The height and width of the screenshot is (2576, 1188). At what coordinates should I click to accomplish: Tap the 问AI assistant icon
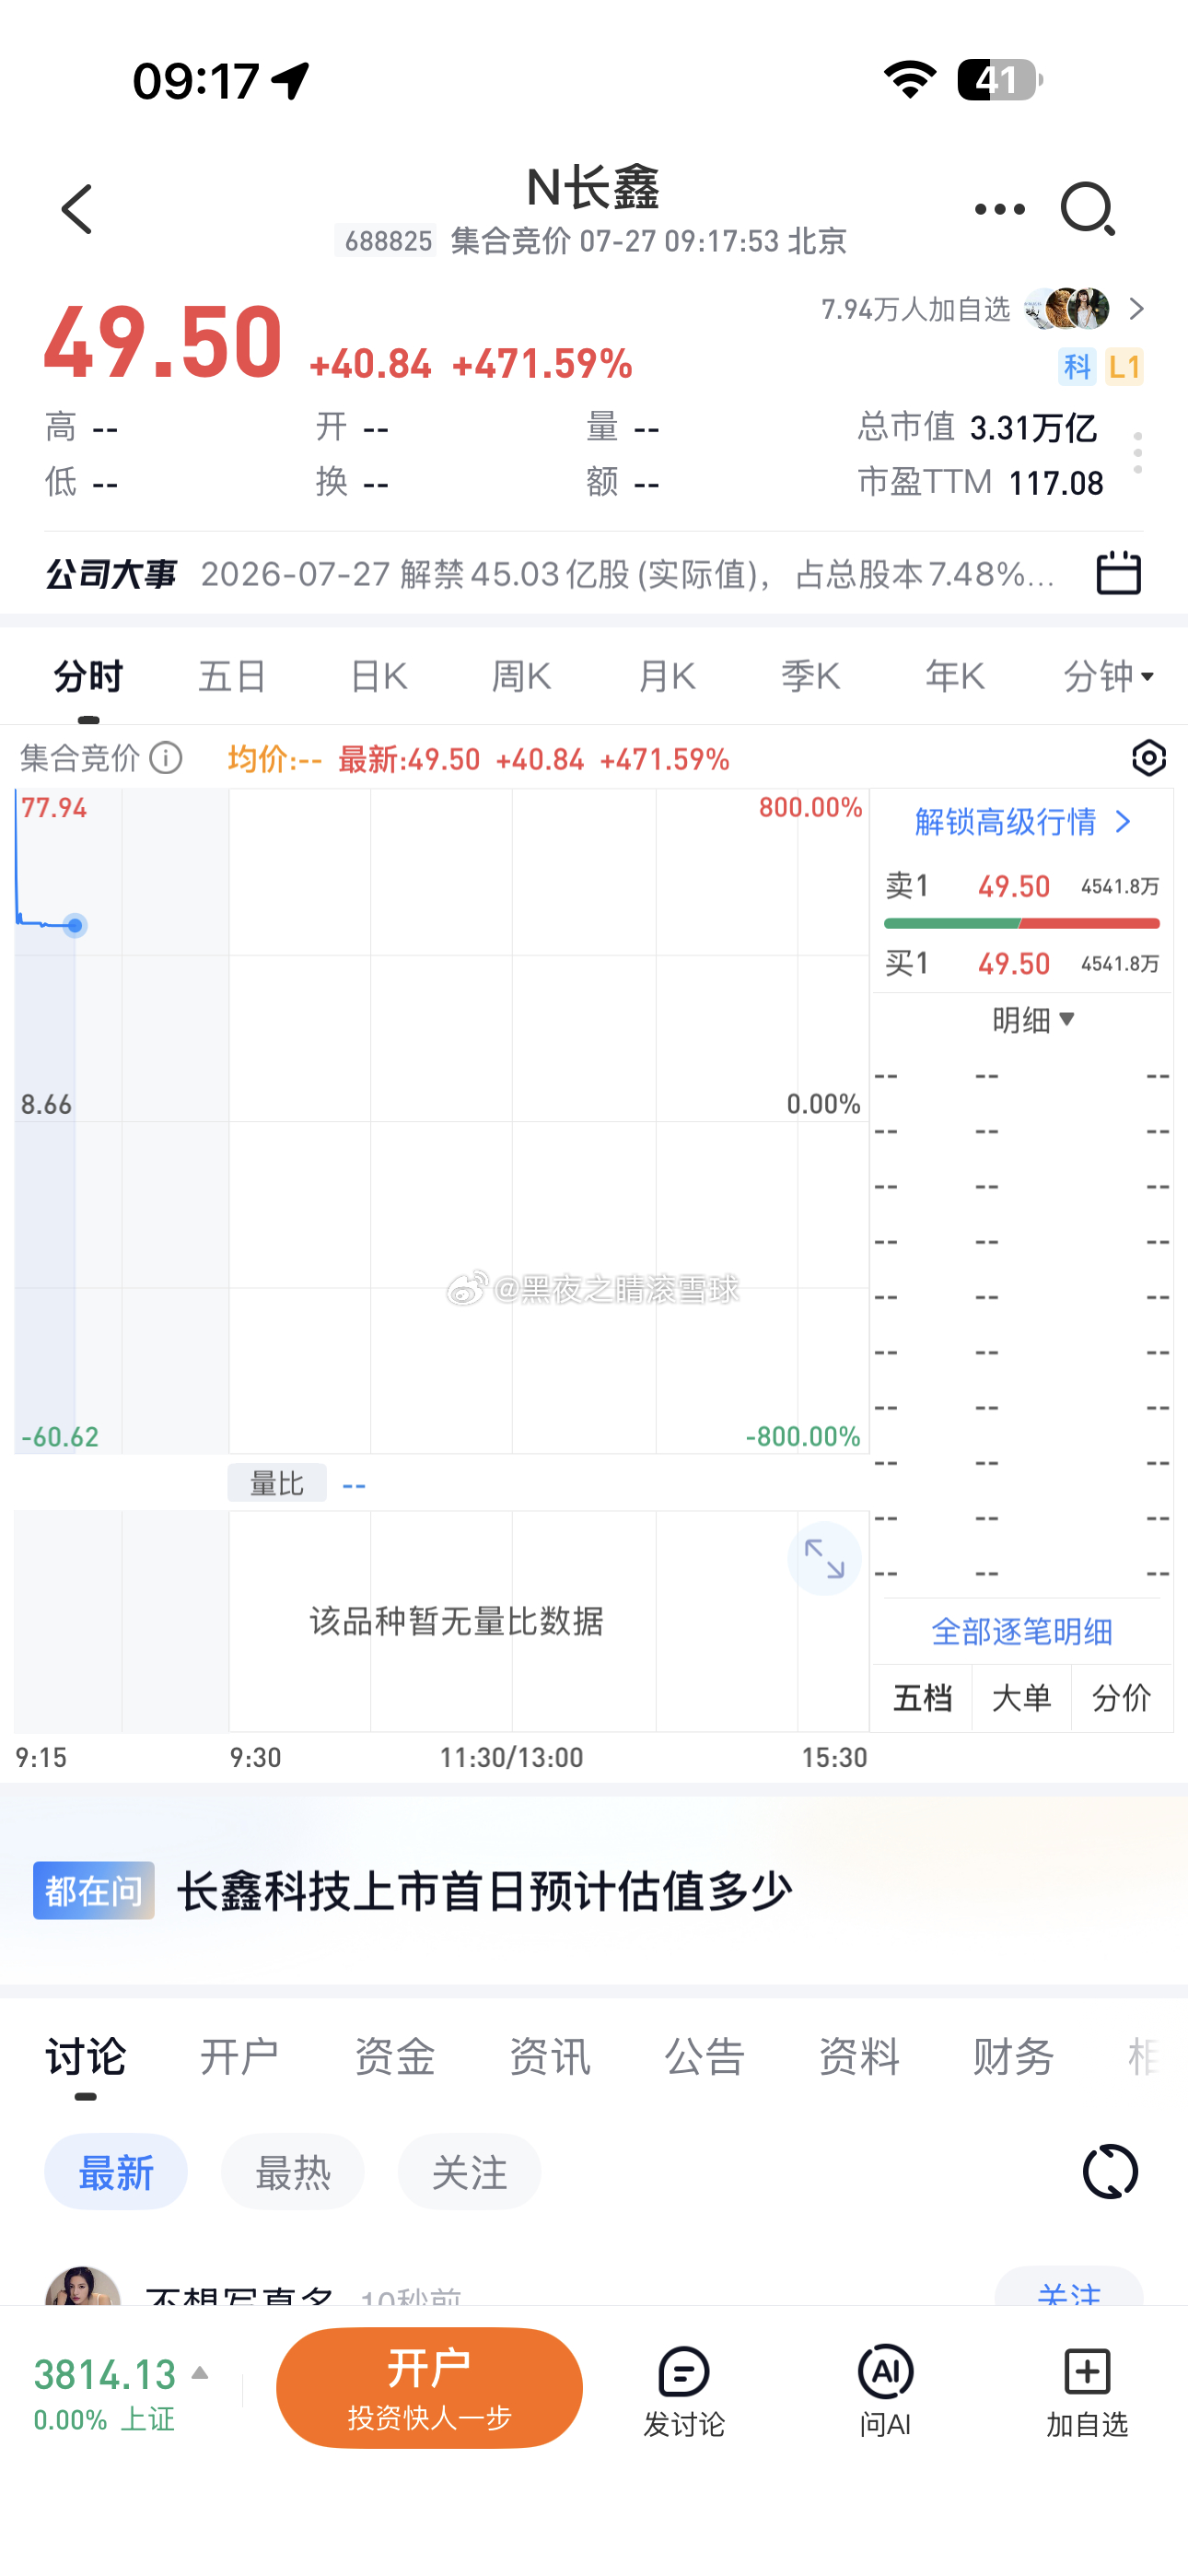pyautogui.click(x=885, y=2391)
